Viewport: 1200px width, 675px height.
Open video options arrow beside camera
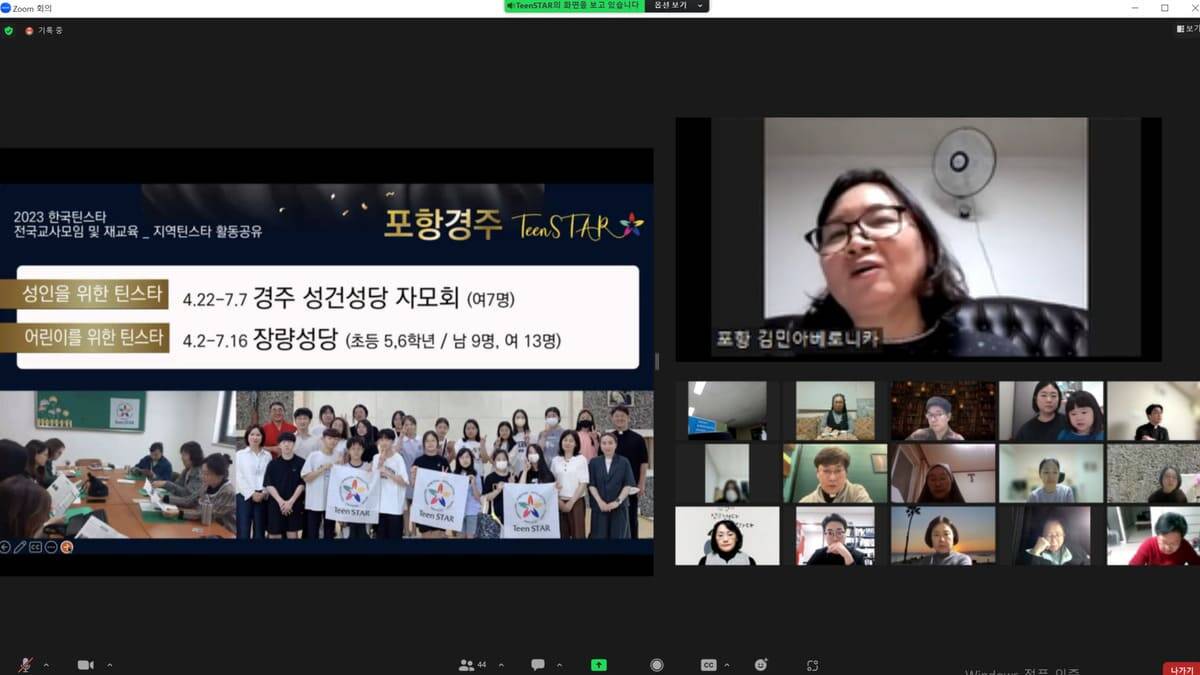pyautogui.click(x=109, y=665)
